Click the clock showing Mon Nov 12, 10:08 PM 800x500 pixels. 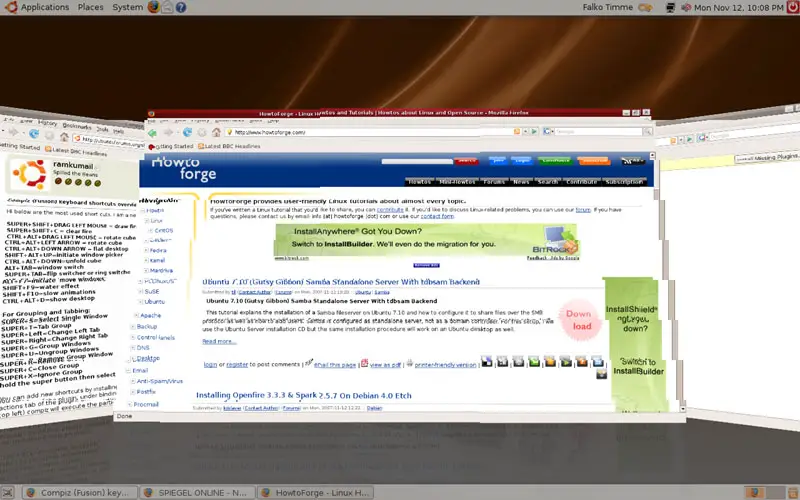point(738,7)
